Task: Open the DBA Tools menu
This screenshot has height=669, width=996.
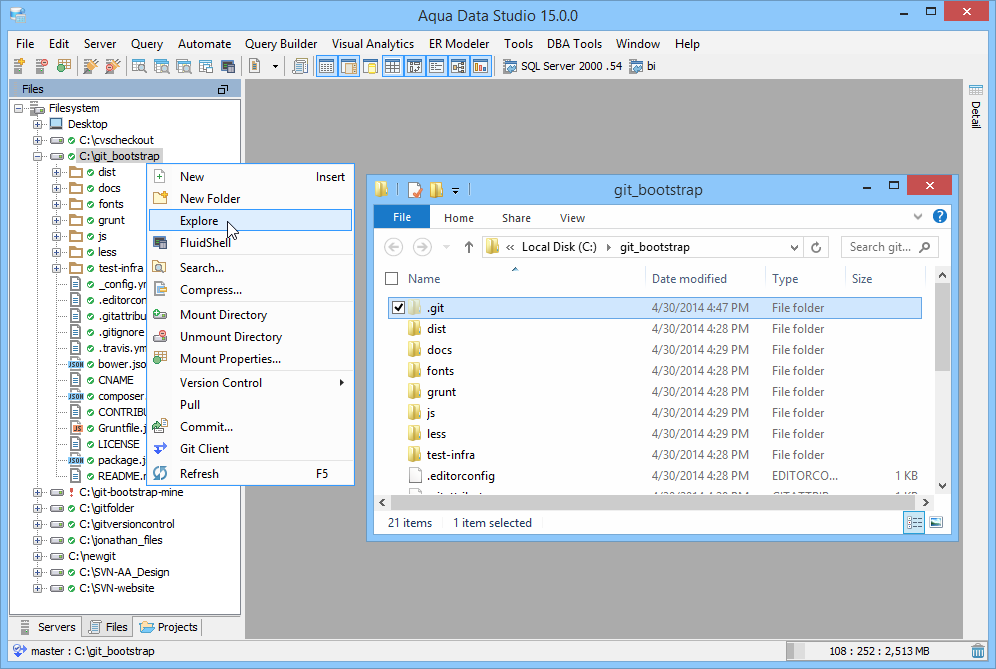Action: tap(574, 44)
